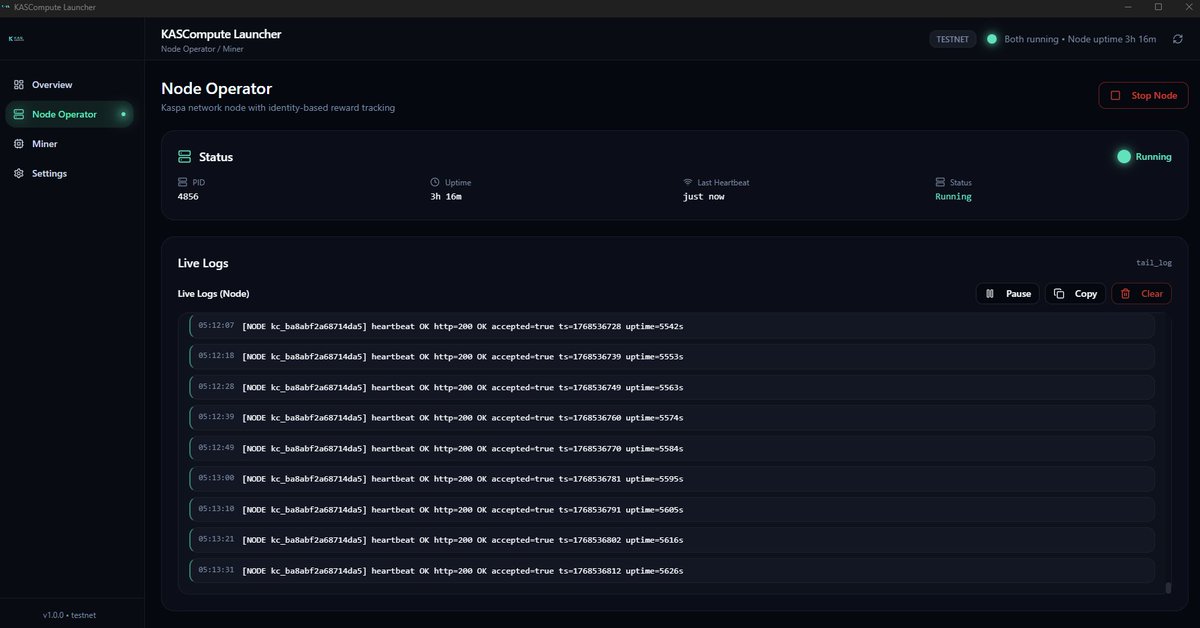Viewport: 1200px width, 628px height.
Task: Click the TESTNET network badge
Action: [952, 39]
